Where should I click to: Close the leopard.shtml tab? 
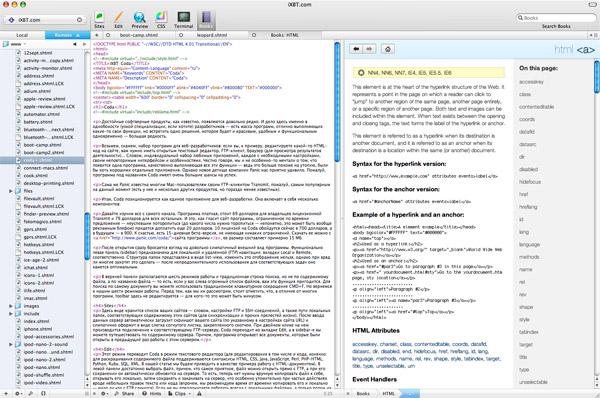click(x=181, y=35)
